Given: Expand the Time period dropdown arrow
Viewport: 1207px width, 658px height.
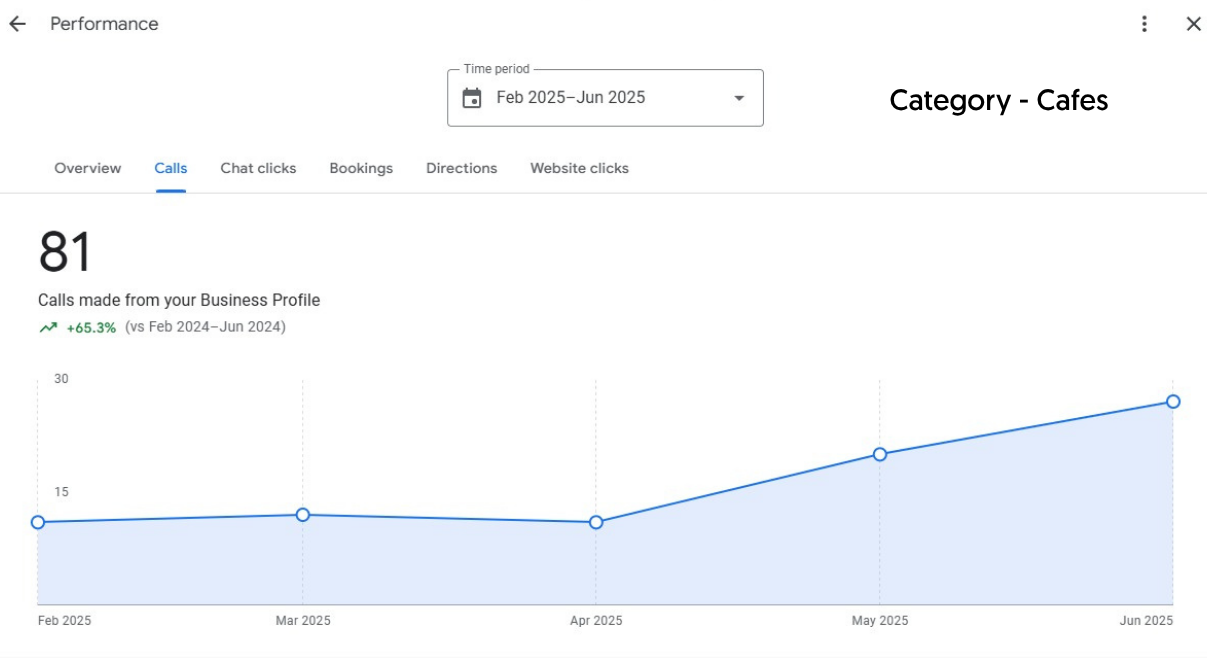Looking at the screenshot, I should (739, 98).
